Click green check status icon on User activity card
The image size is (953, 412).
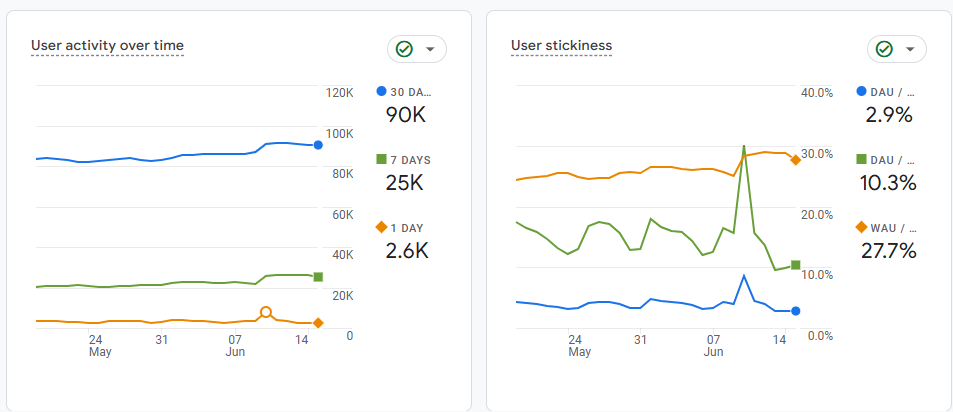click(404, 49)
